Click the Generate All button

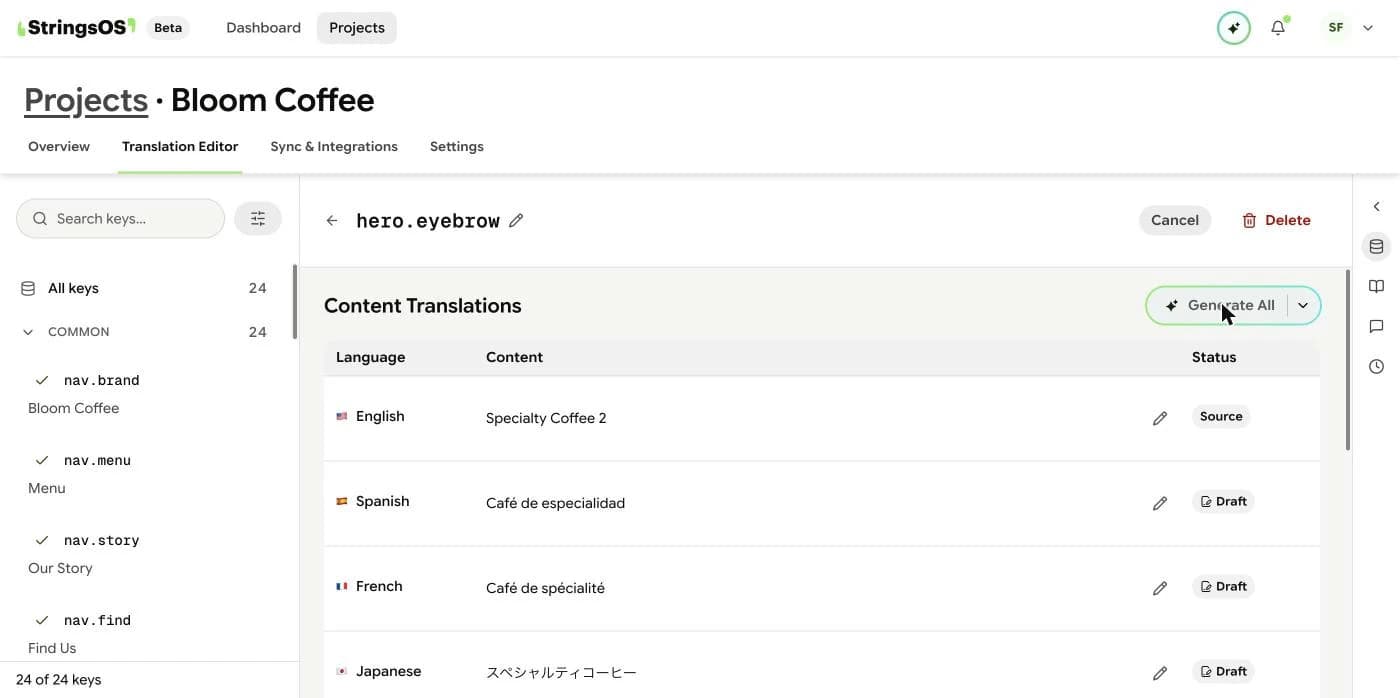click(x=1218, y=306)
